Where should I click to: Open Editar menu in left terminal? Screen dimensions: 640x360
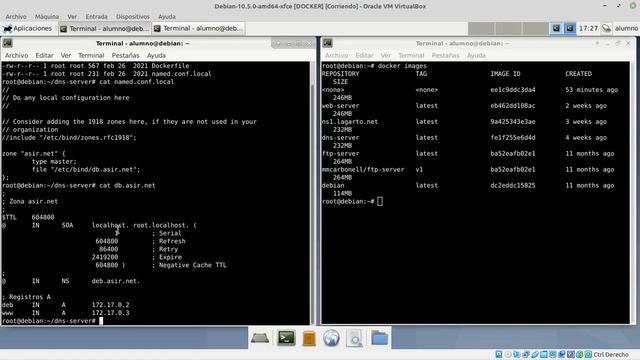coord(44,56)
